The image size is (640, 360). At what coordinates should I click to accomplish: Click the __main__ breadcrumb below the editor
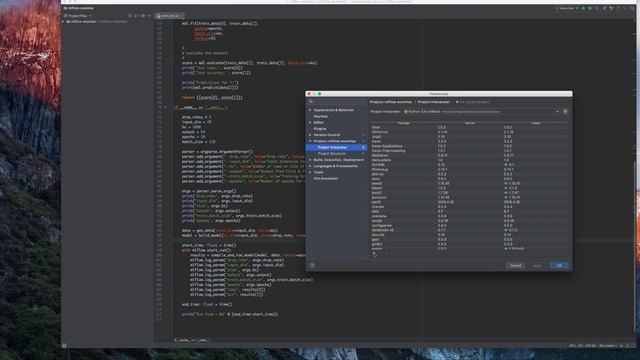(x=191, y=340)
